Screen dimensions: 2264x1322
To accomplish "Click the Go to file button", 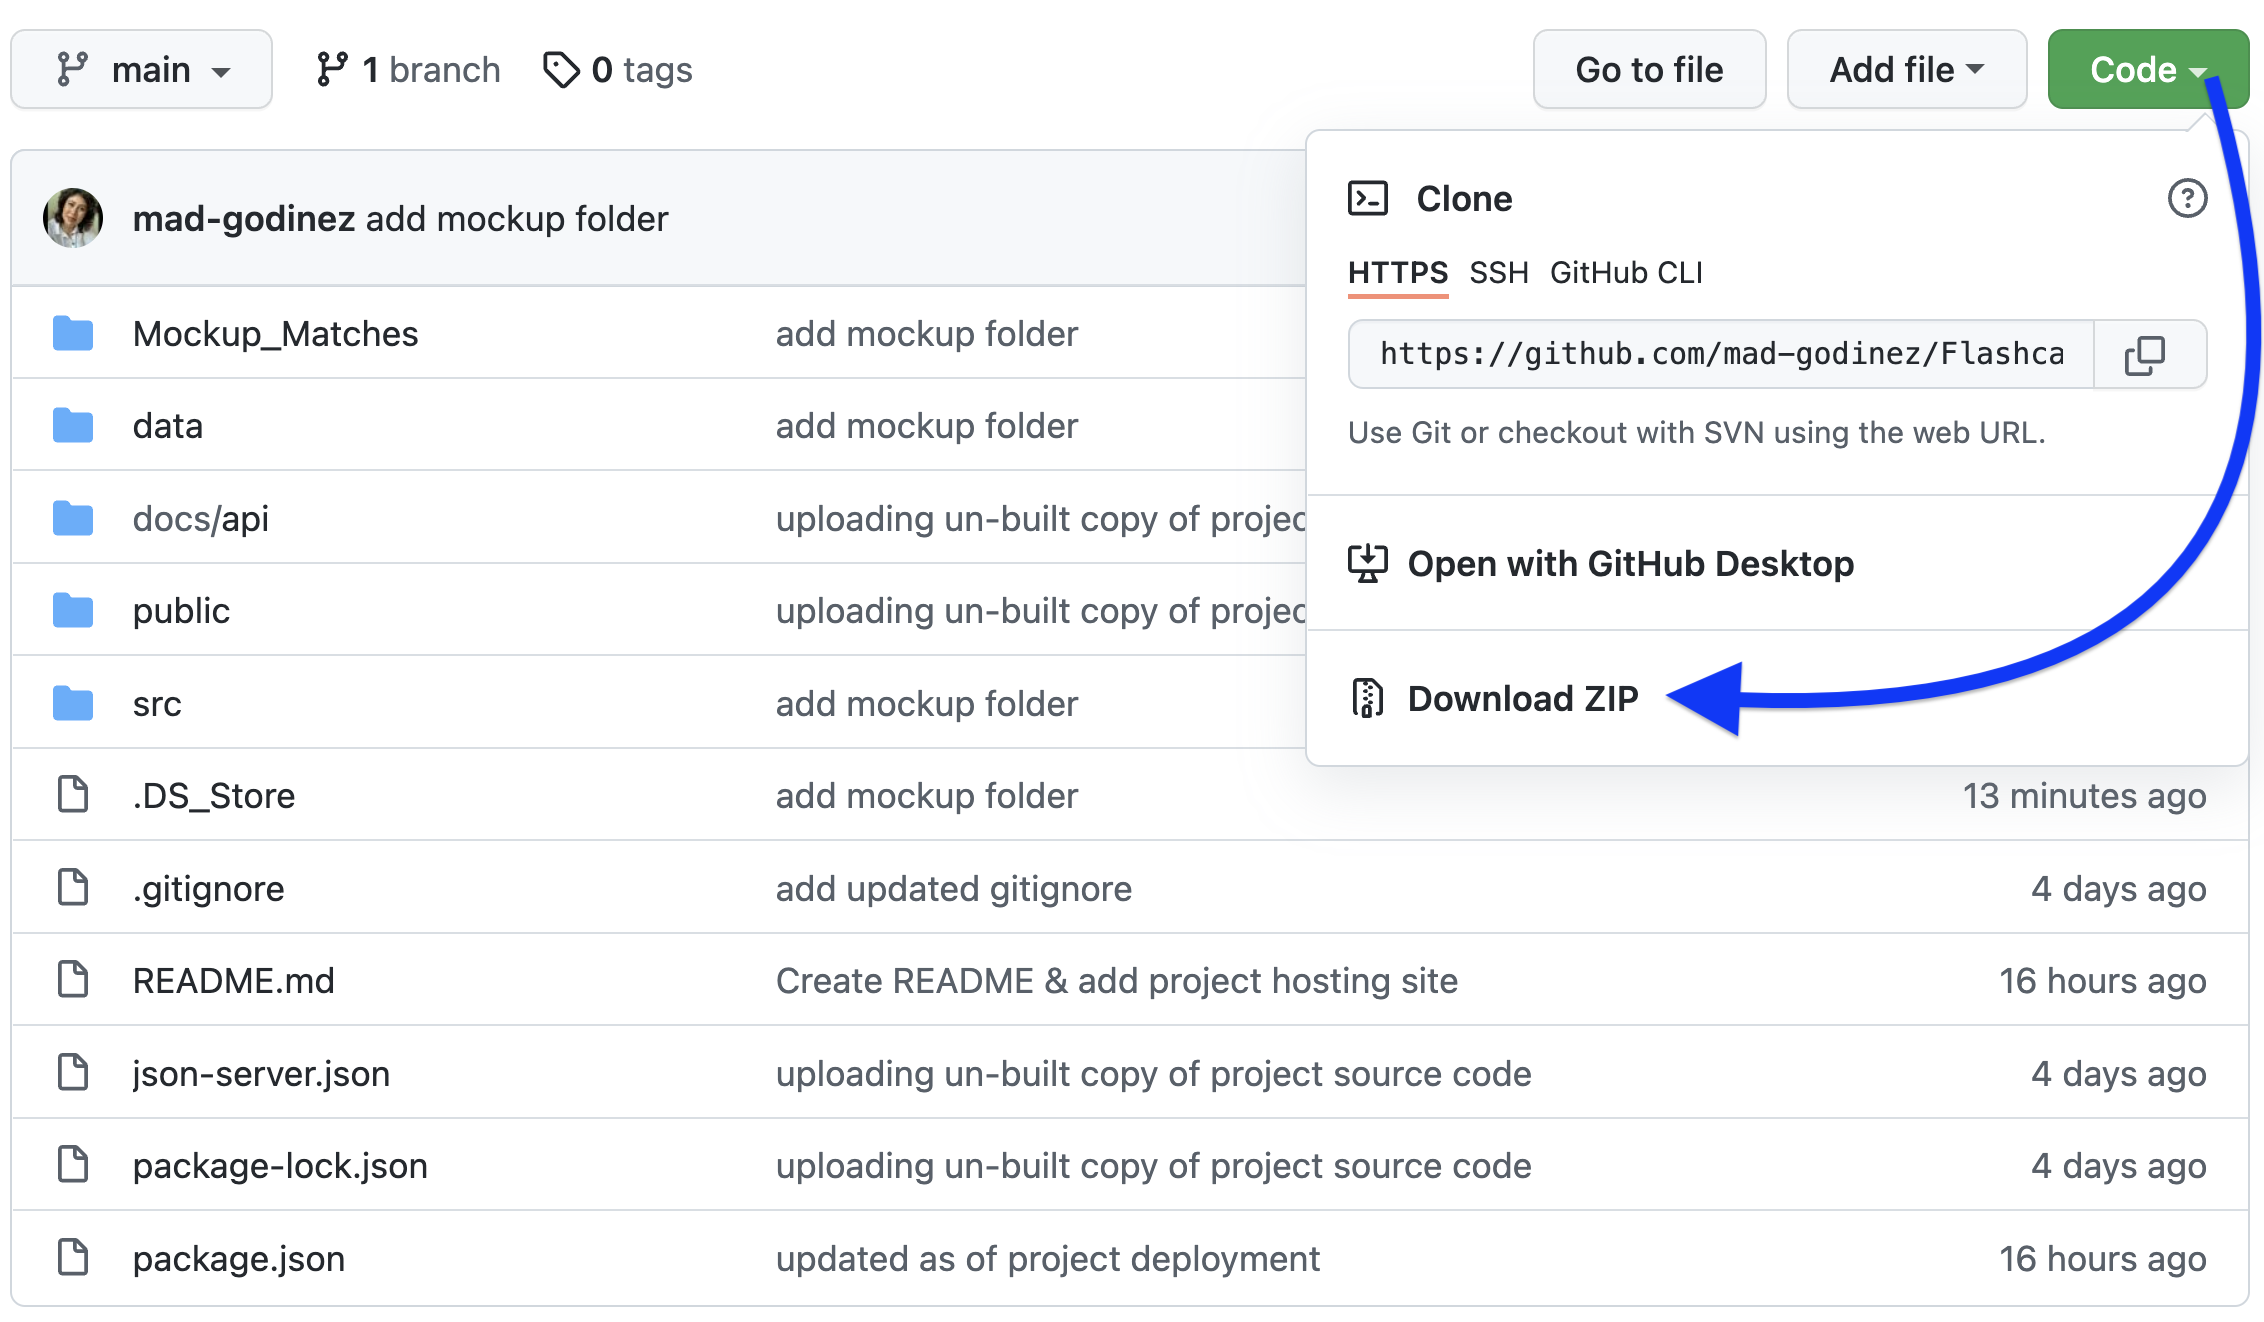I will pyautogui.click(x=1648, y=68).
